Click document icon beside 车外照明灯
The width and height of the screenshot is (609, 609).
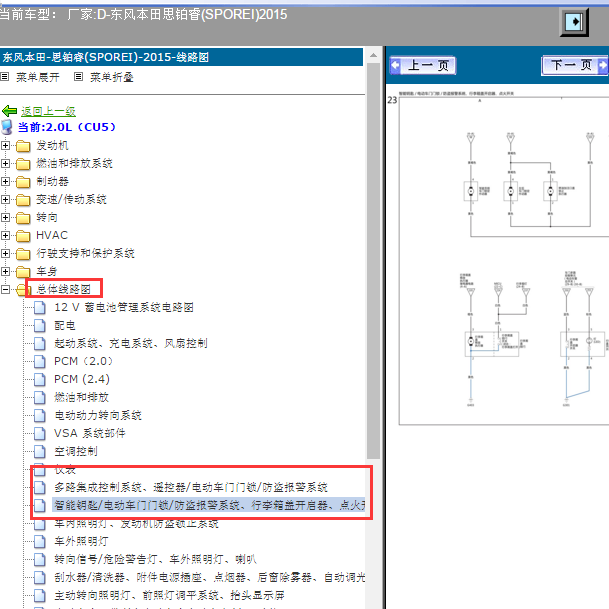click(40, 541)
